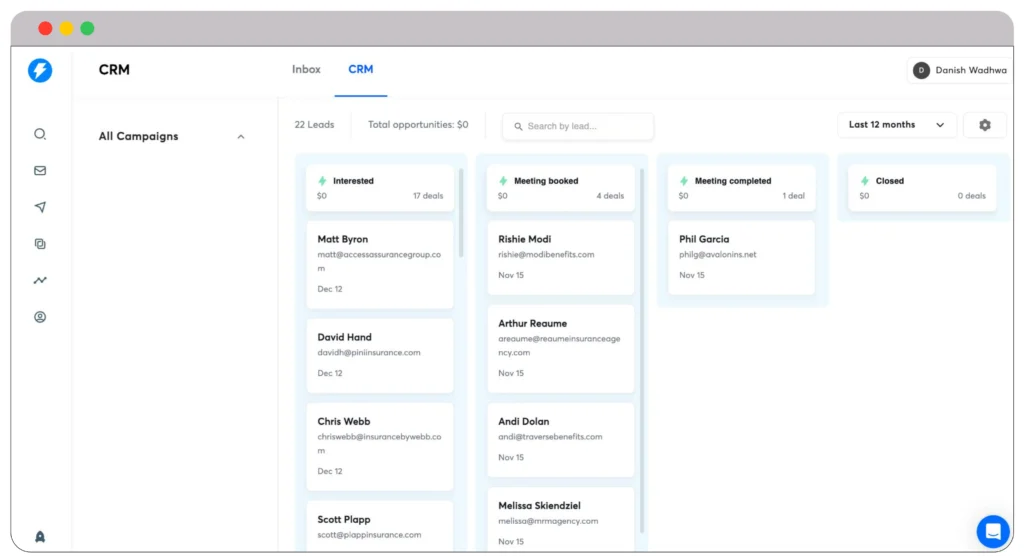
Task: Click the 1 deal count
Action: click(x=793, y=195)
